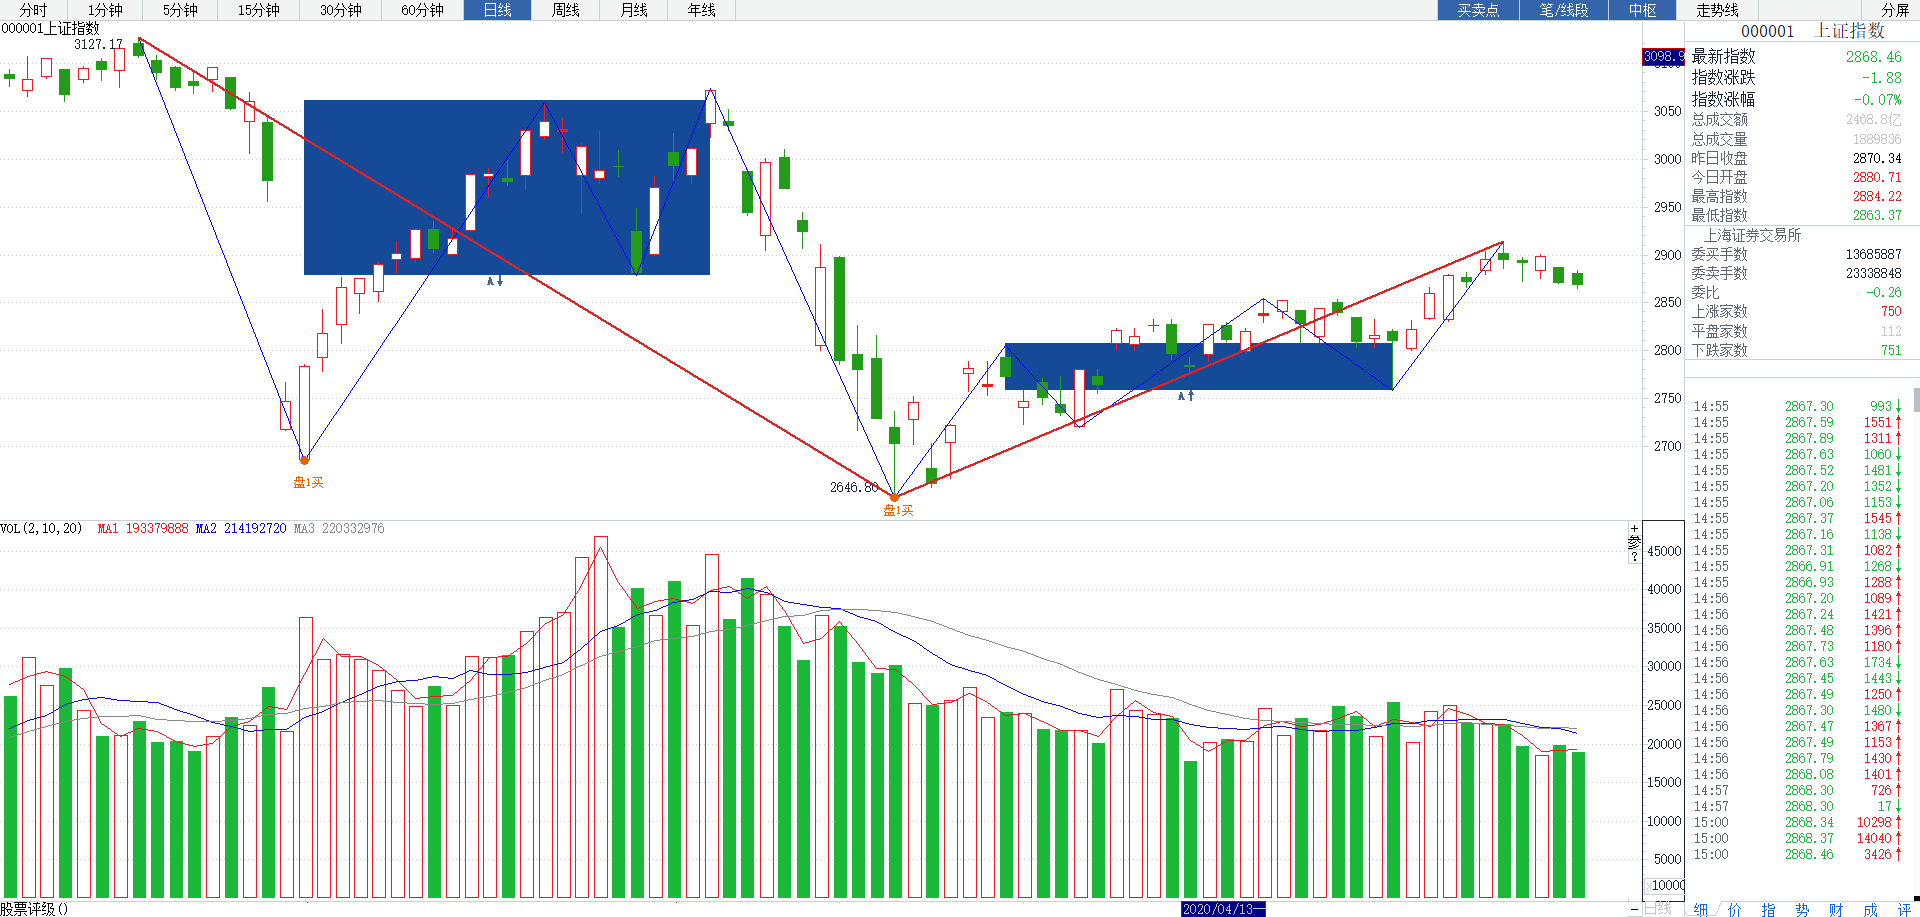1920x917 pixels.
Task: Toggle the 中枢 pivot zone overlay
Action: [x=1643, y=10]
